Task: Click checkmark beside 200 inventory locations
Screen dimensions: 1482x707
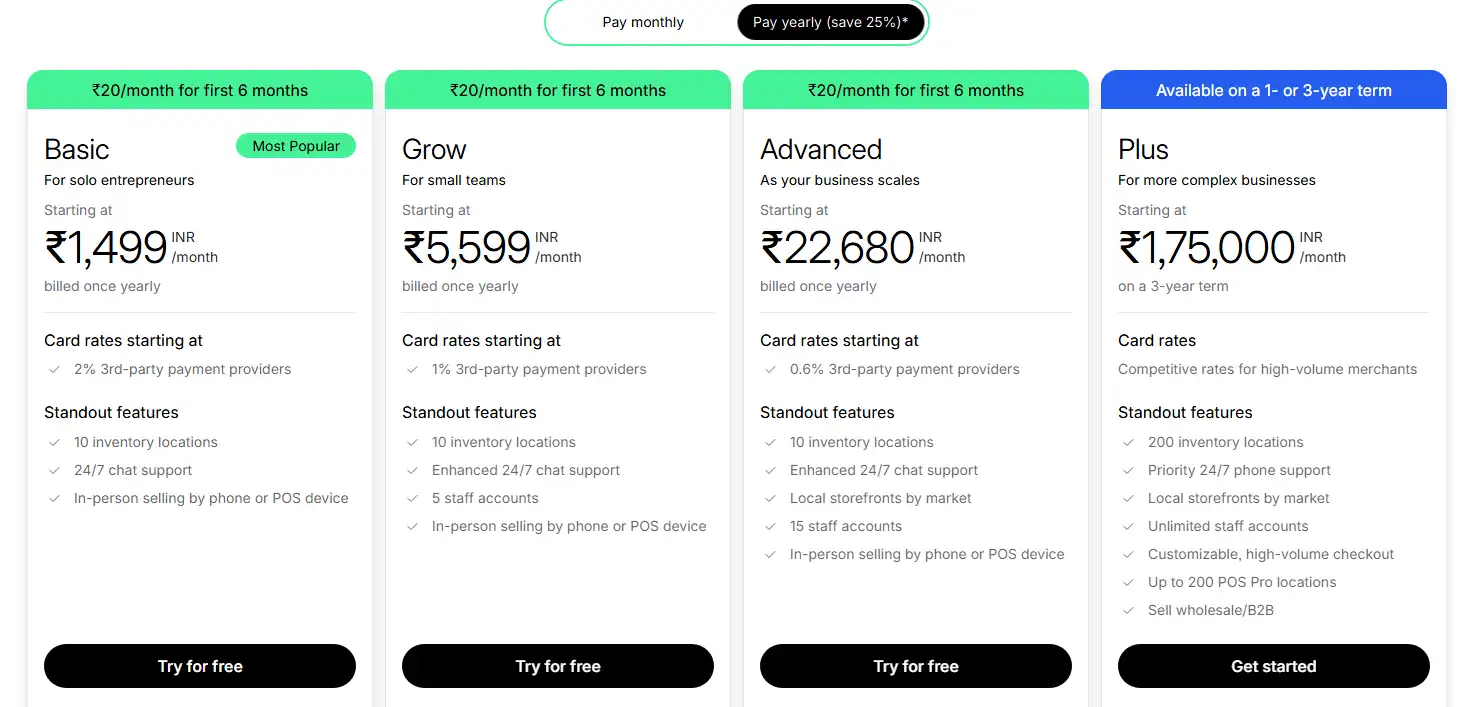Action: [1129, 442]
